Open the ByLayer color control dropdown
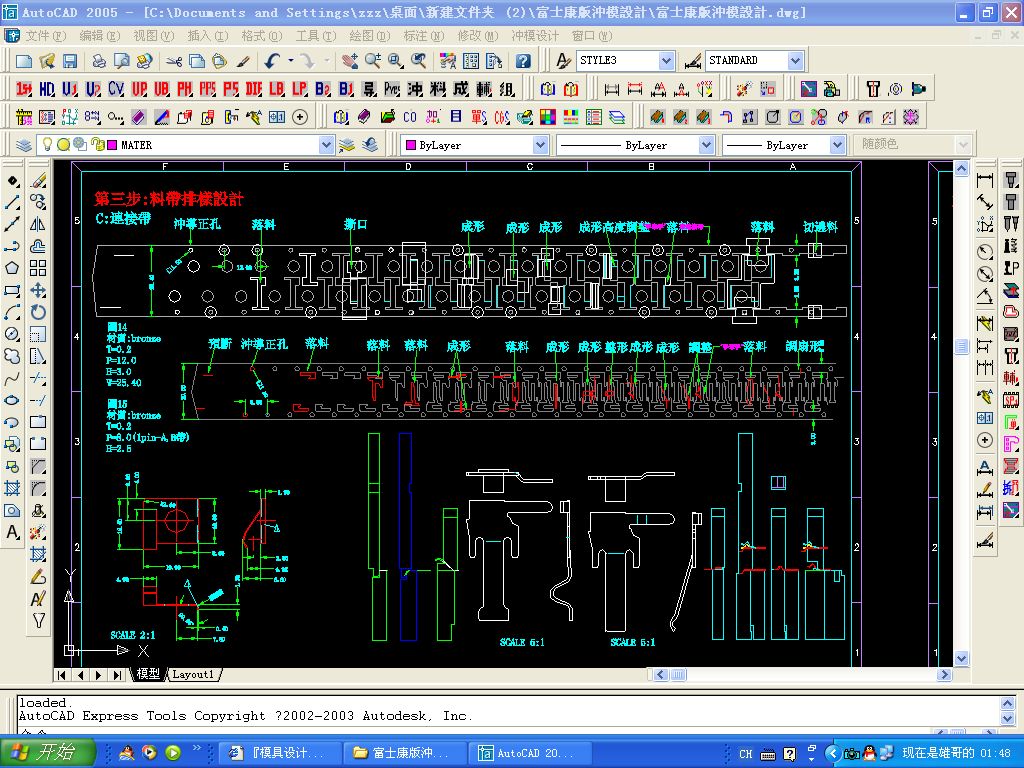Viewport: 1024px width, 768px height. (x=540, y=145)
